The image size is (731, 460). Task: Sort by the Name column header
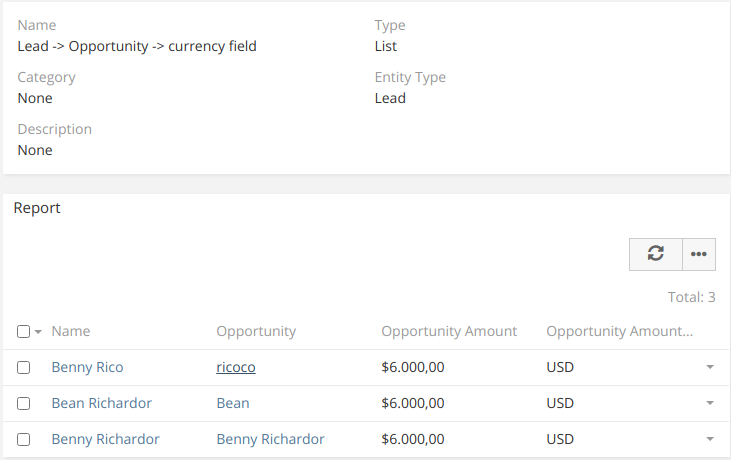pyautogui.click(x=71, y=331)
